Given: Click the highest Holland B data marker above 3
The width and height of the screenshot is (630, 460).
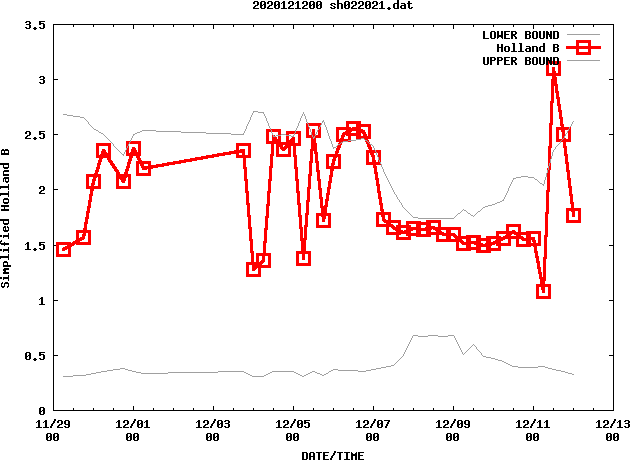Looking at the screenshot, I should coord(553,68).
